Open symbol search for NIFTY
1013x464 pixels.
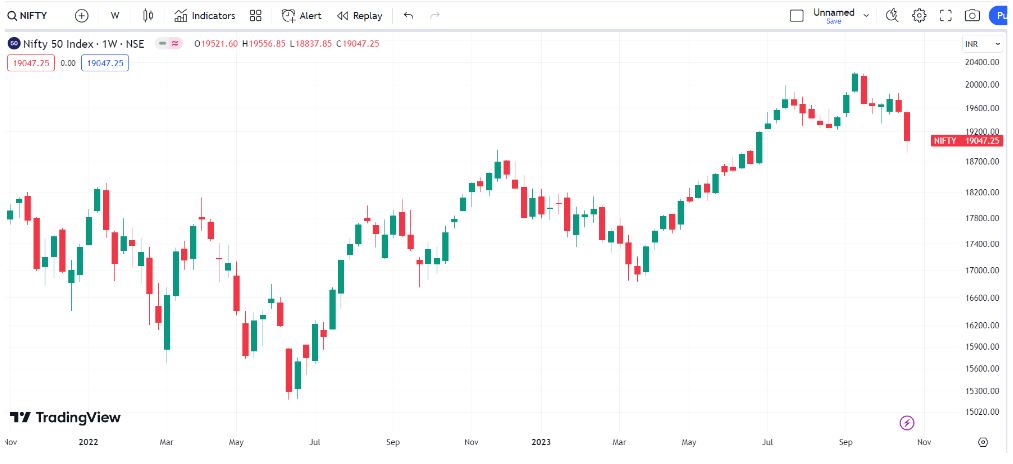(28, 16)
